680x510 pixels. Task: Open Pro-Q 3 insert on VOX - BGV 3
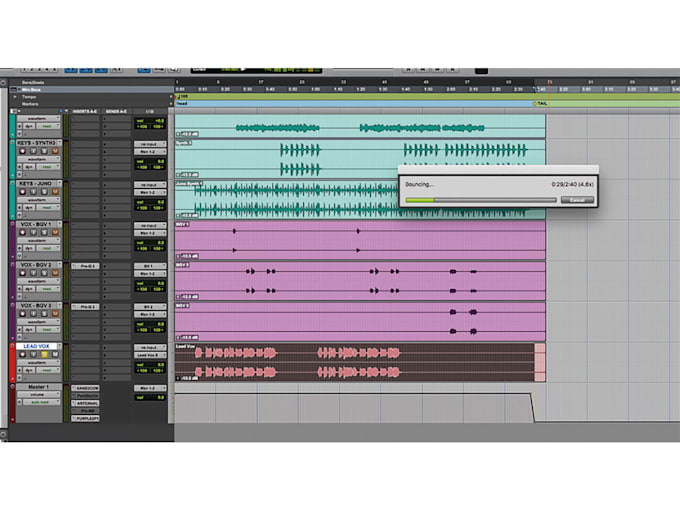coord(85,307)
